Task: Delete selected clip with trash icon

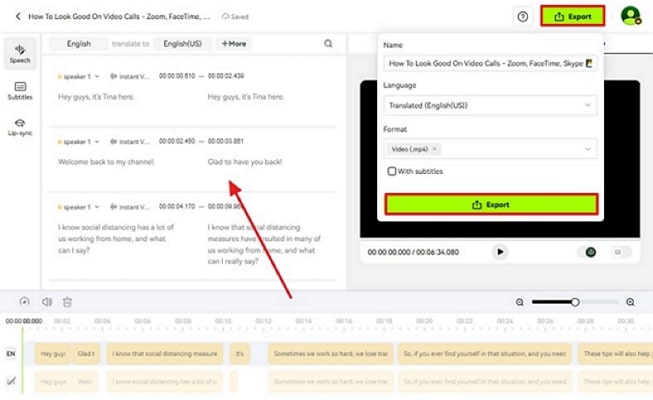Action: pos(68,301)
